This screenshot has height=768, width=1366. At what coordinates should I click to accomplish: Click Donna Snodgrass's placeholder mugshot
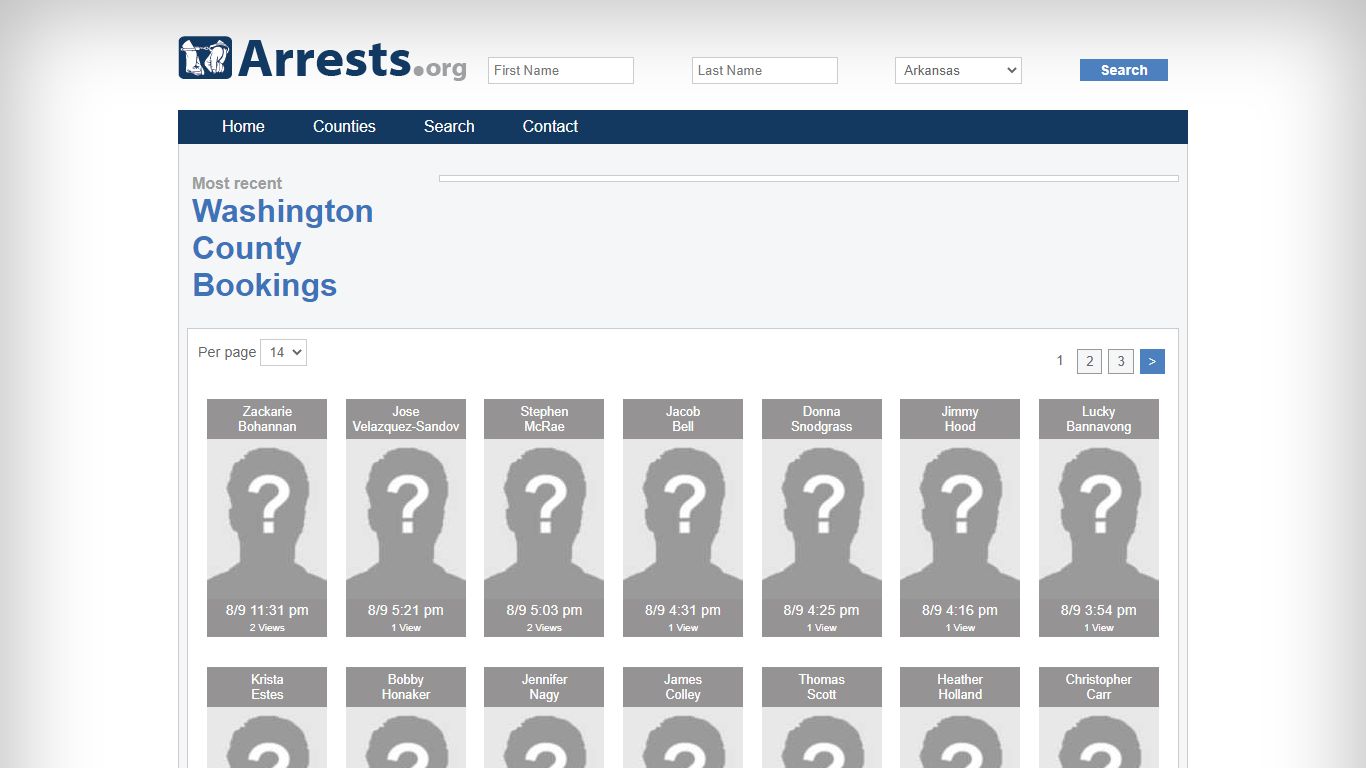[x=822, y=519]
